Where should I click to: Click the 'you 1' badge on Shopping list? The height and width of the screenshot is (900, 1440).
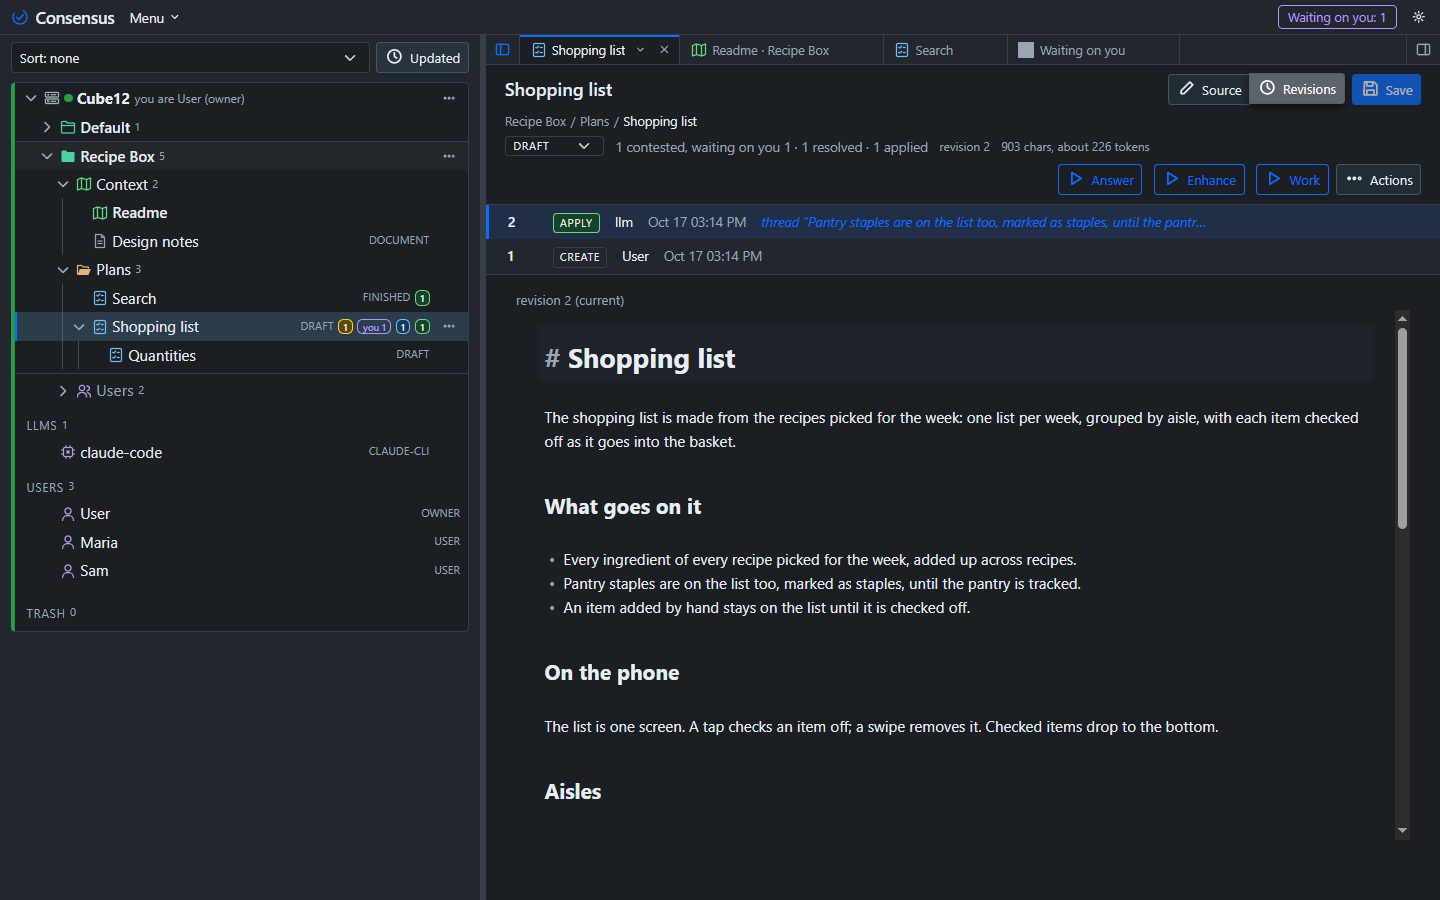coord(373,327)
